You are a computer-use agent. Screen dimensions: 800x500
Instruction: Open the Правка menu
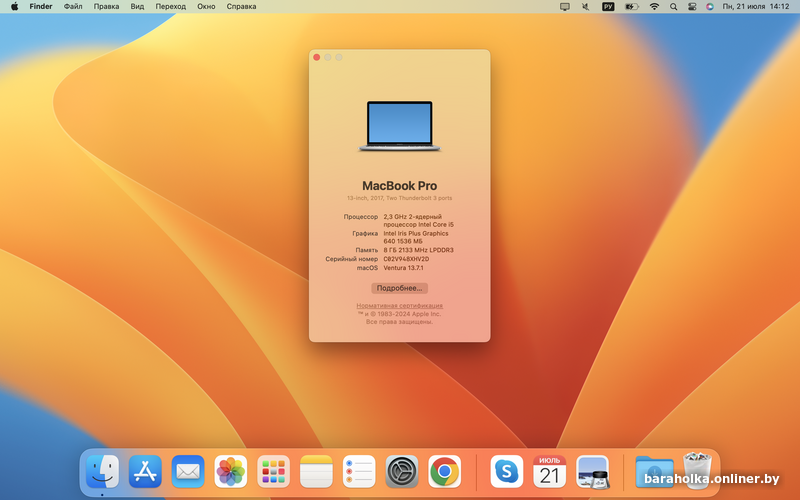[x=106, y=7]
